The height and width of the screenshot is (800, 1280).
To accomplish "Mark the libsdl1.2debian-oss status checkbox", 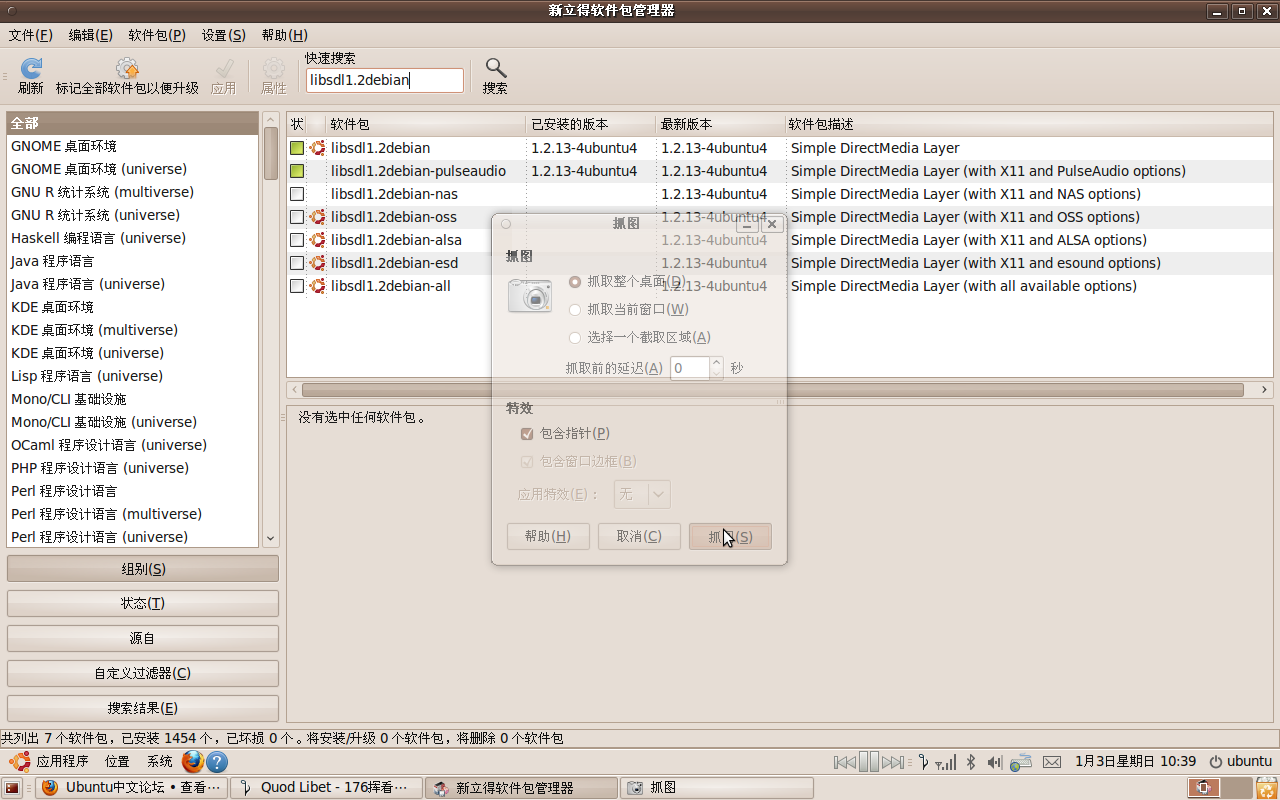I will pyautogui.click(x=297, y=217).
